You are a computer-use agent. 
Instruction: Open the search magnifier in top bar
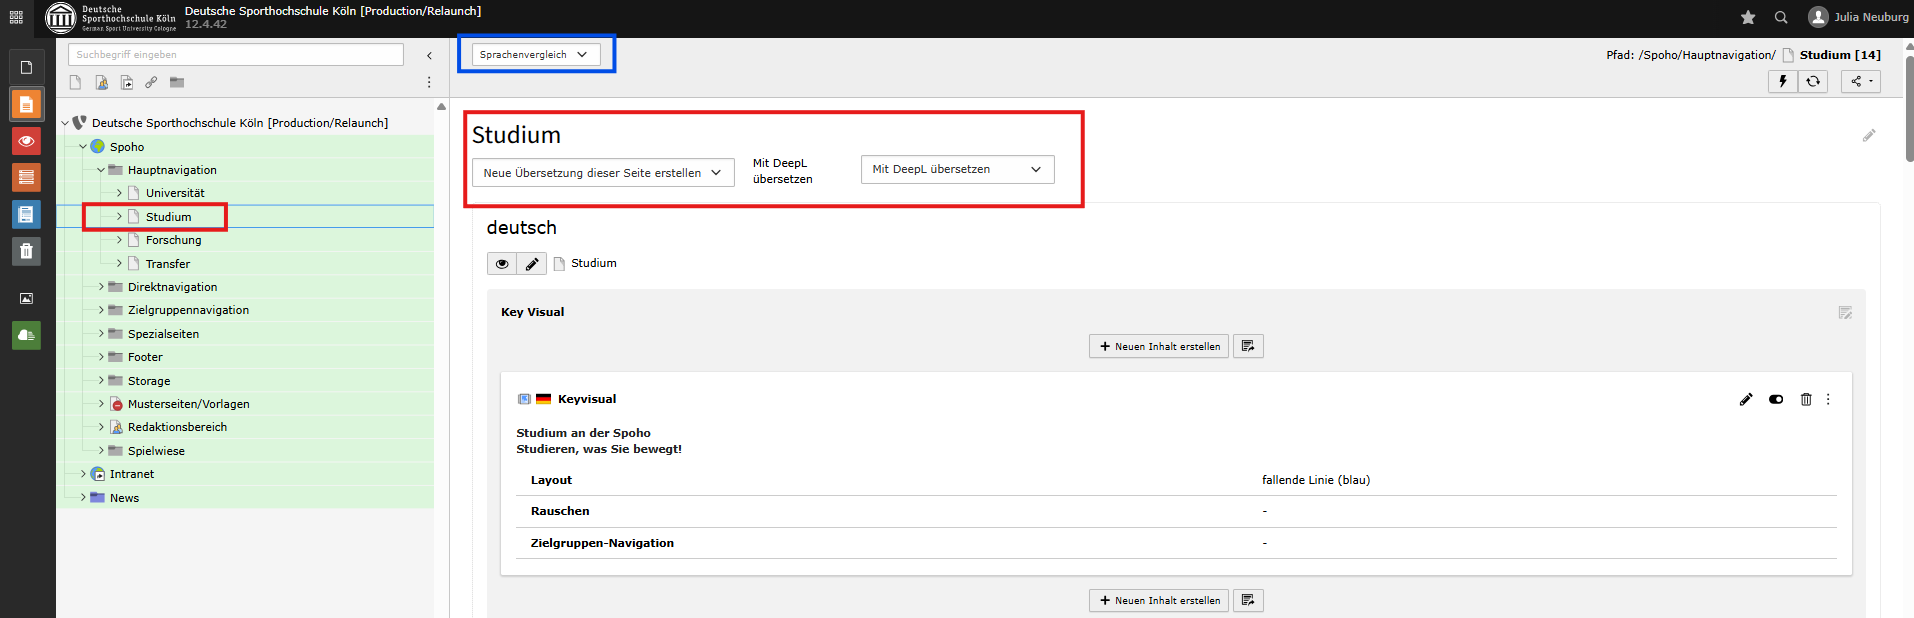point(1781,17)
